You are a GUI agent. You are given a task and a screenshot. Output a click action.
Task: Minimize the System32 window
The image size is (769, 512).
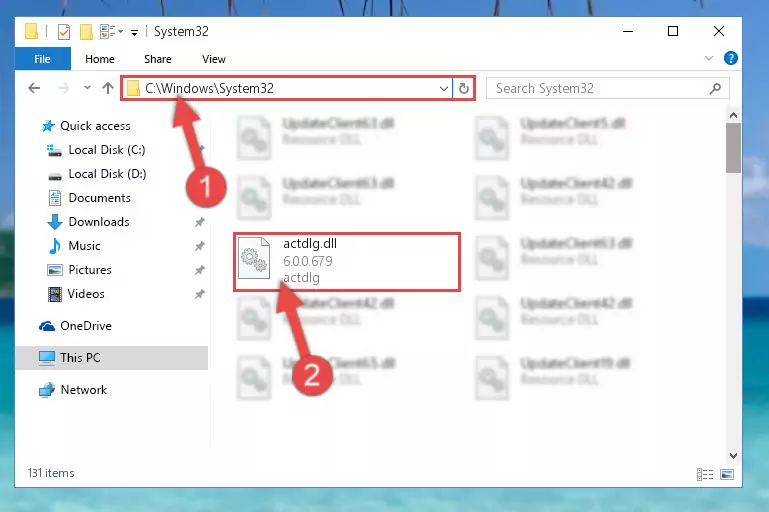(x=628, y=31)
